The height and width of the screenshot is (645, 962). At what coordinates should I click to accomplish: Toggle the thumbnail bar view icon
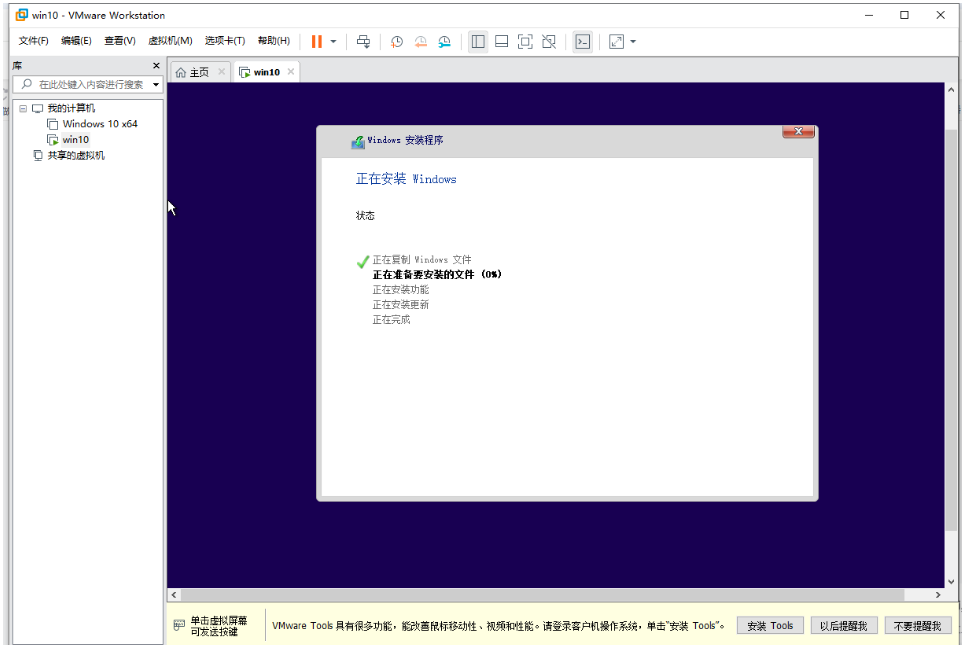pos(501,42)
